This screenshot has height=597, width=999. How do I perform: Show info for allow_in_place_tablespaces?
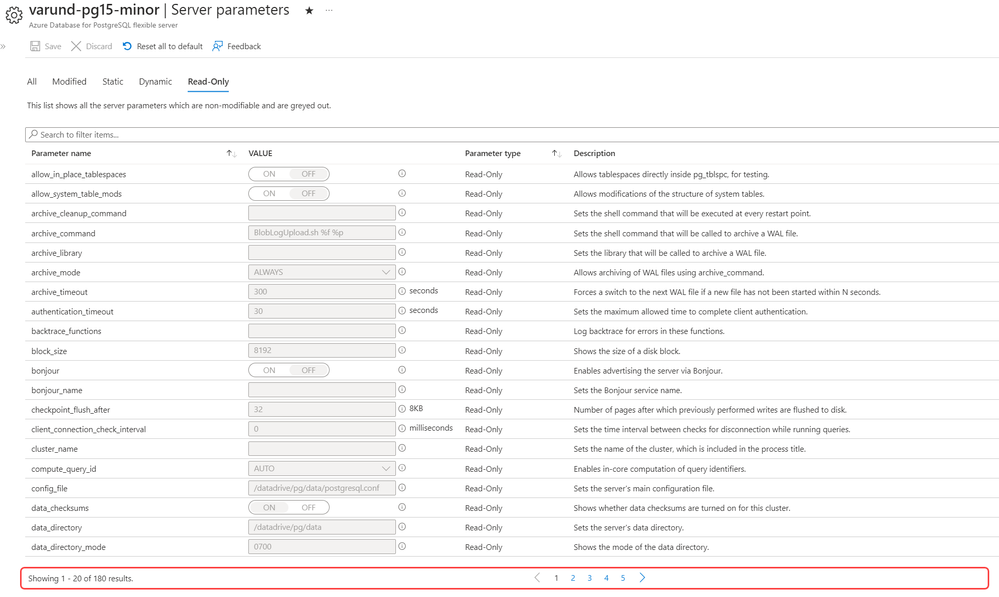pyautogui.click(x=402, y=173)
